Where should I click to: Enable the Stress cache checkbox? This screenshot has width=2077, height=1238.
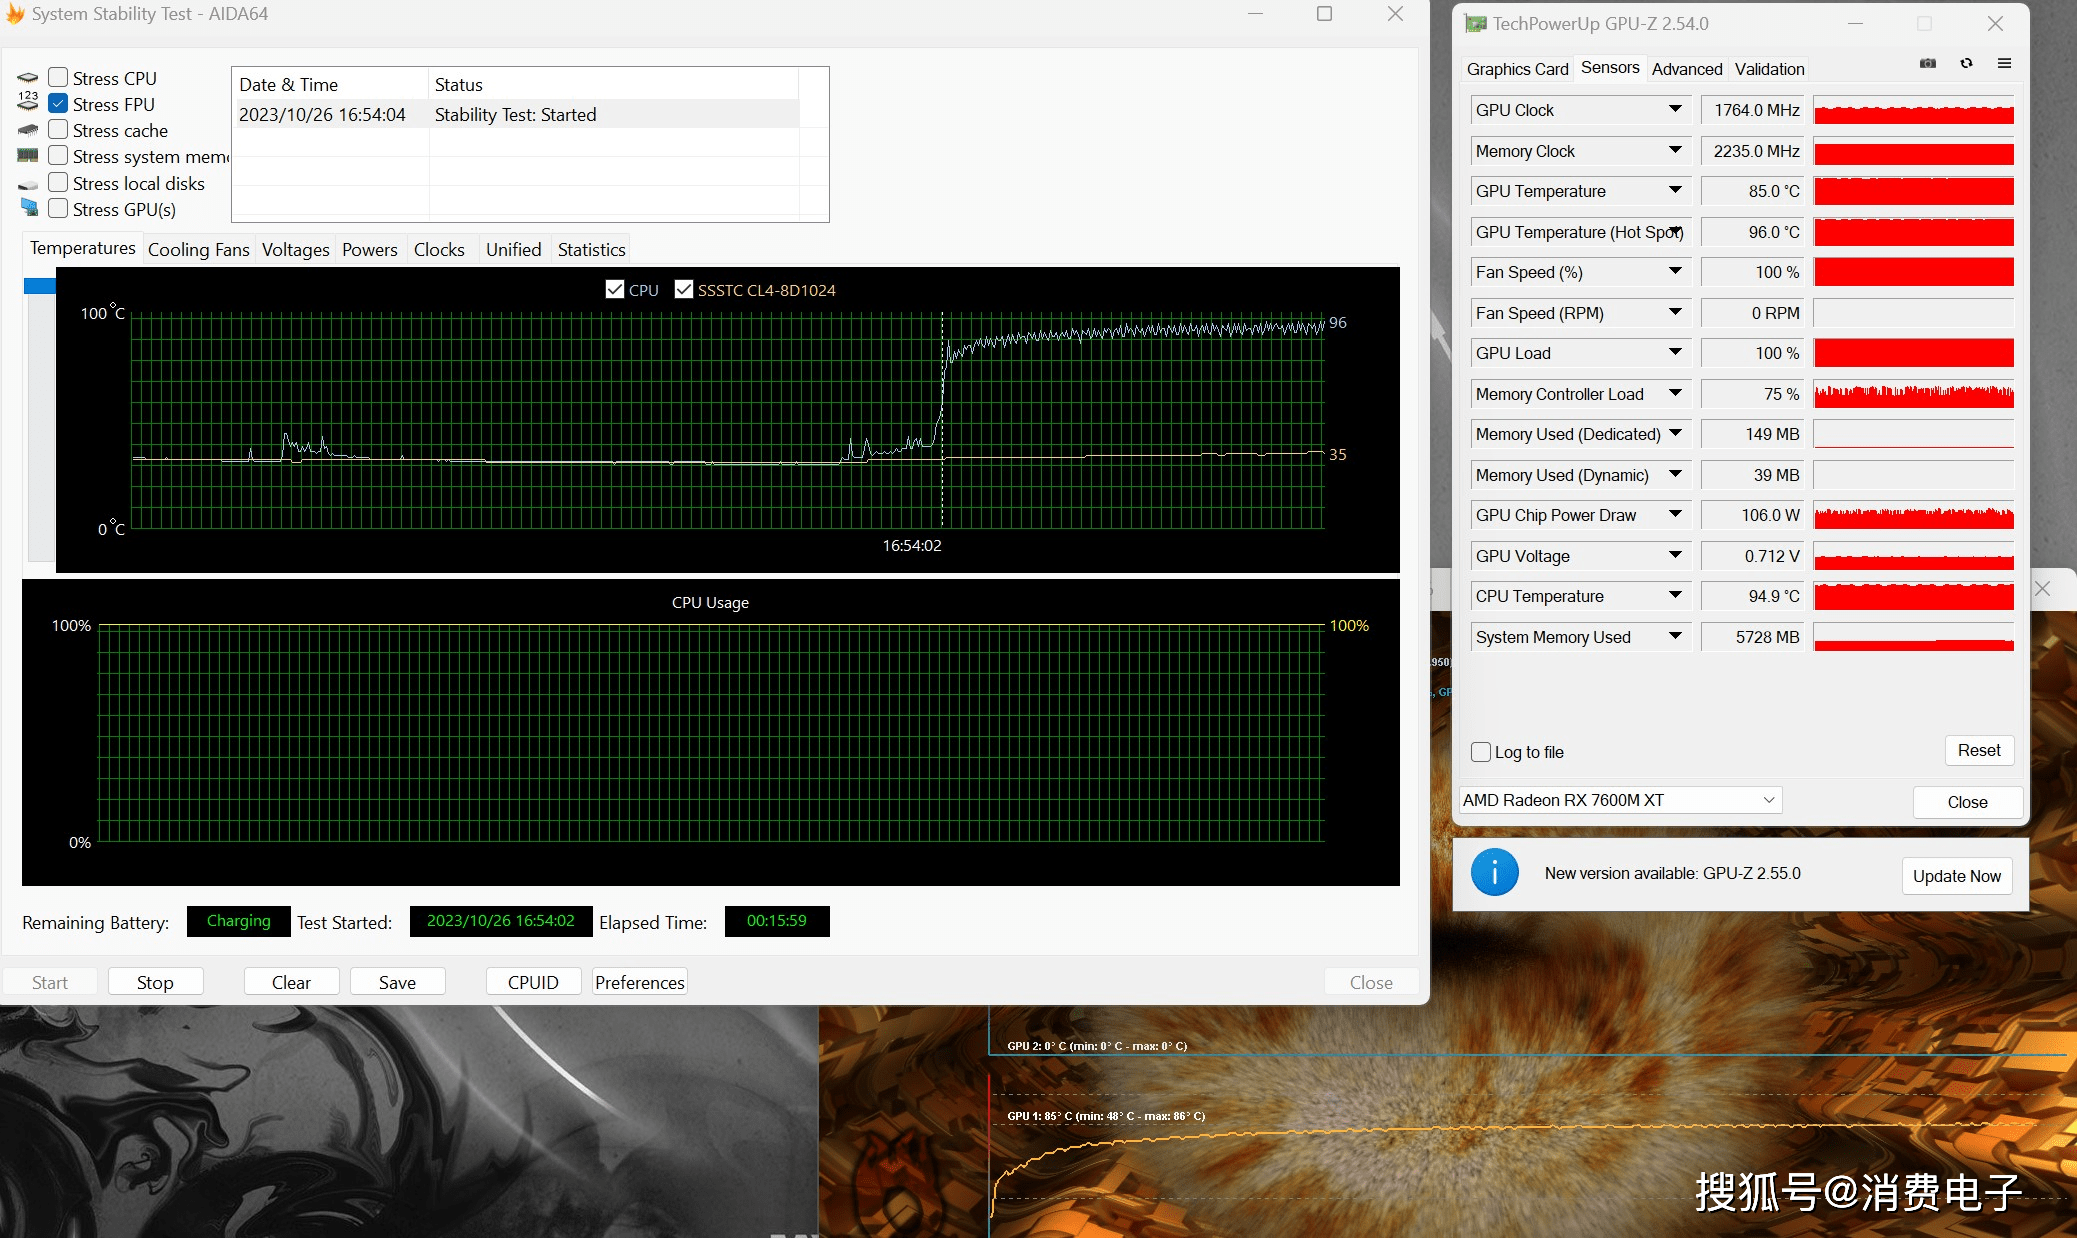pos(59,129)
